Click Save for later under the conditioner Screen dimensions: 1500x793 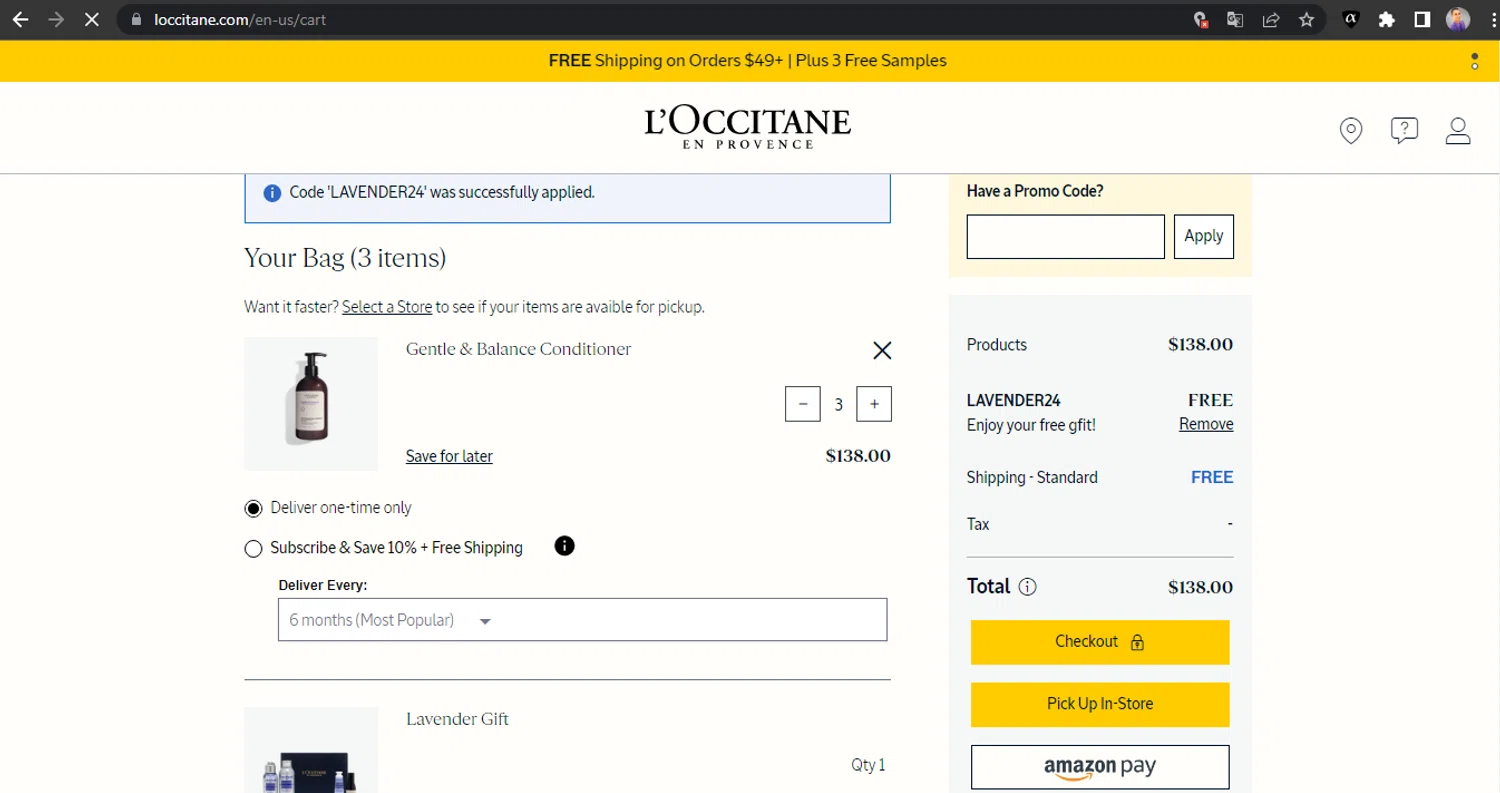pos(449,456)
